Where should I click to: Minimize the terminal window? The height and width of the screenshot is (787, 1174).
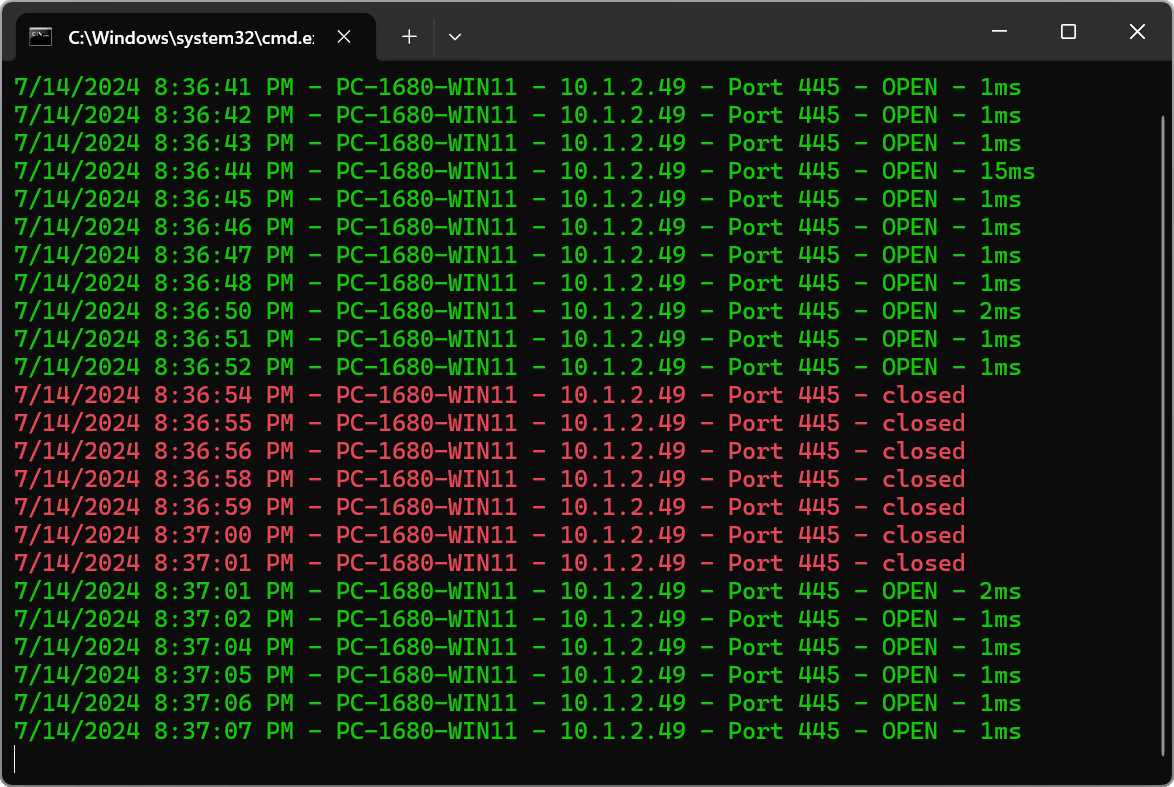[x=998, y=32]
